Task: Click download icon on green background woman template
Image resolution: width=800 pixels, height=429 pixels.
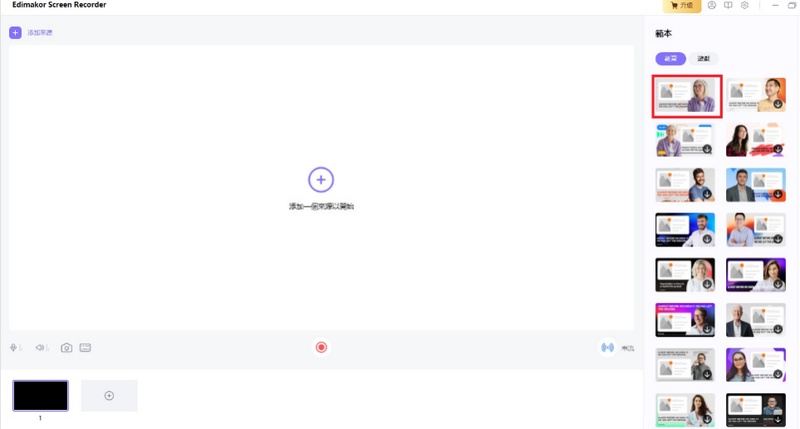Action: coord(707,419)
